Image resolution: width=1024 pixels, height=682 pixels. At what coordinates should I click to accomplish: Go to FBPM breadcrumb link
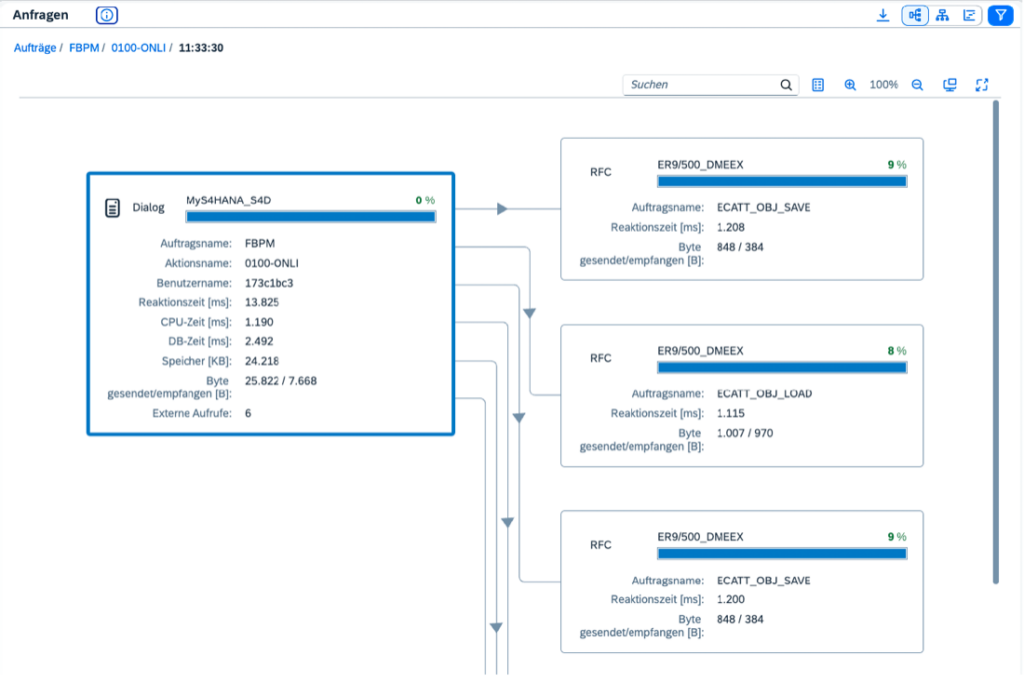click(84, 48)
